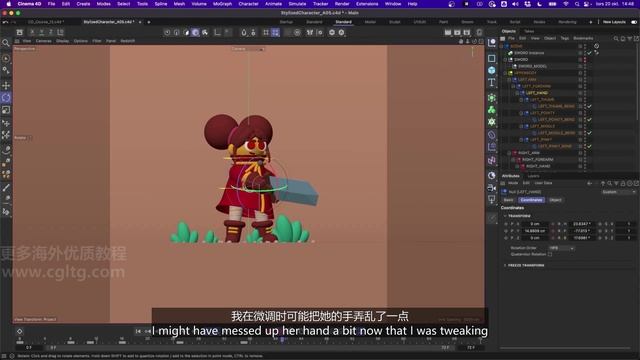Select the Coordinates attribute tab
The width and height of the screenshot is (640, 360).
tap(531, 200)
